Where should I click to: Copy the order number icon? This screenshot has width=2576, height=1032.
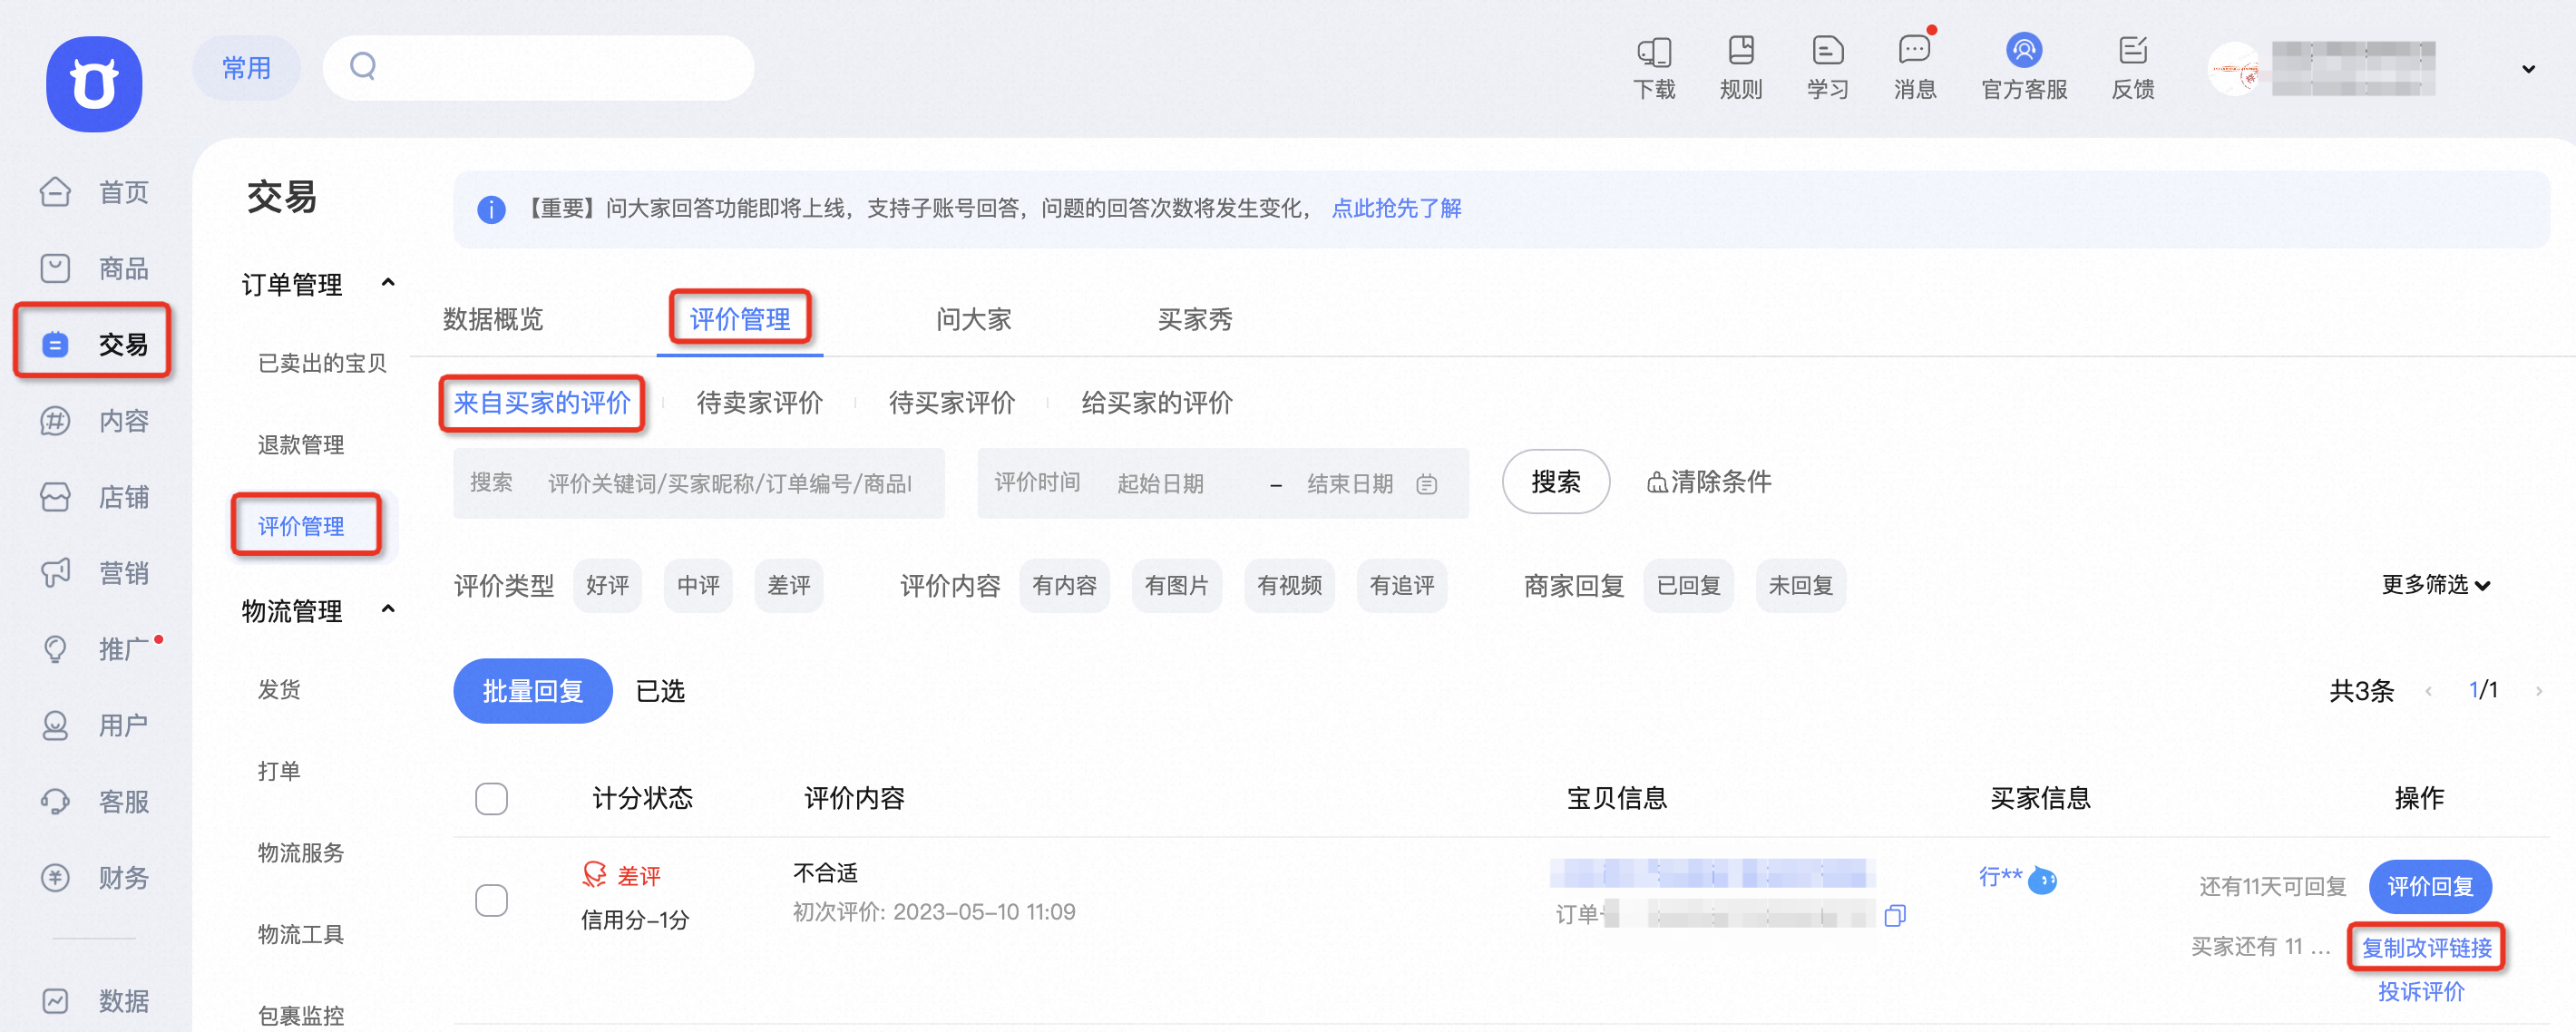1895,916
